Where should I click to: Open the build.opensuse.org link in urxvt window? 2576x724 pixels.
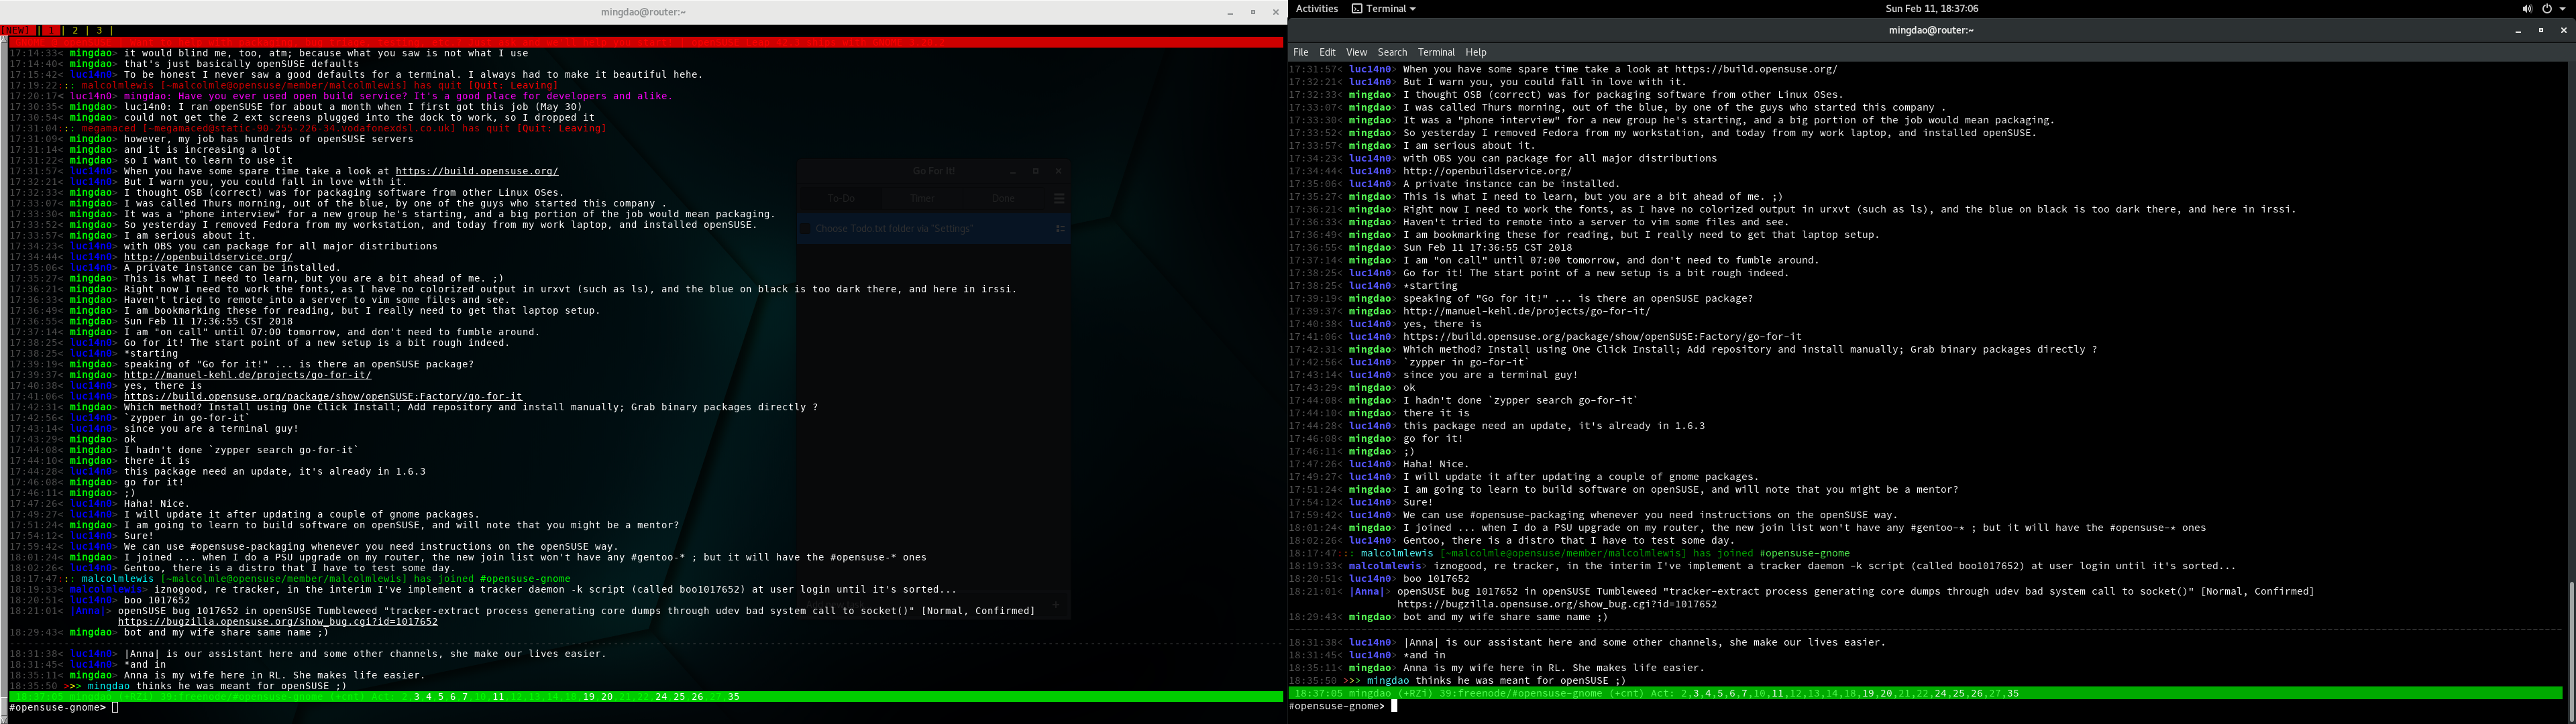pos(476,171)
